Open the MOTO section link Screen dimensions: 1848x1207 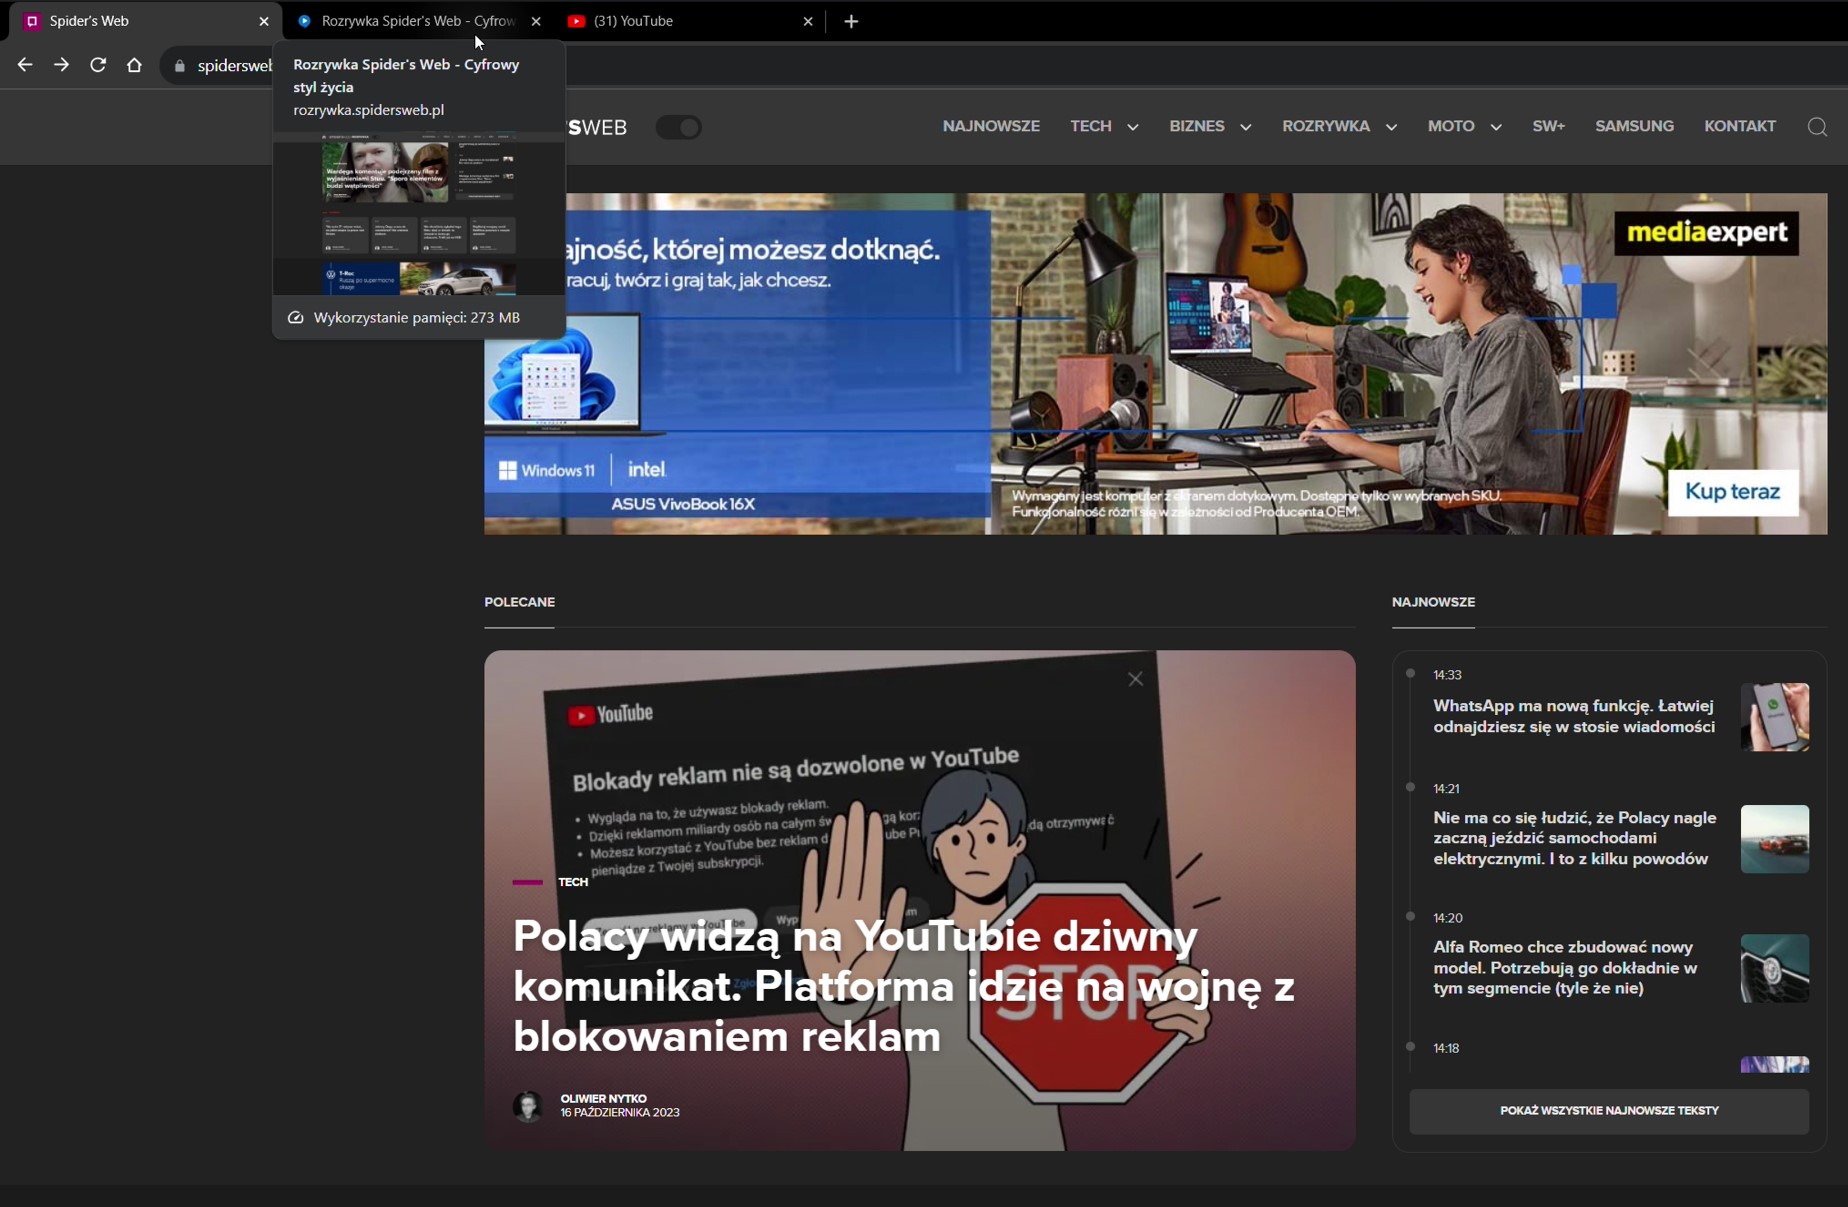(x=1451, y=126)
